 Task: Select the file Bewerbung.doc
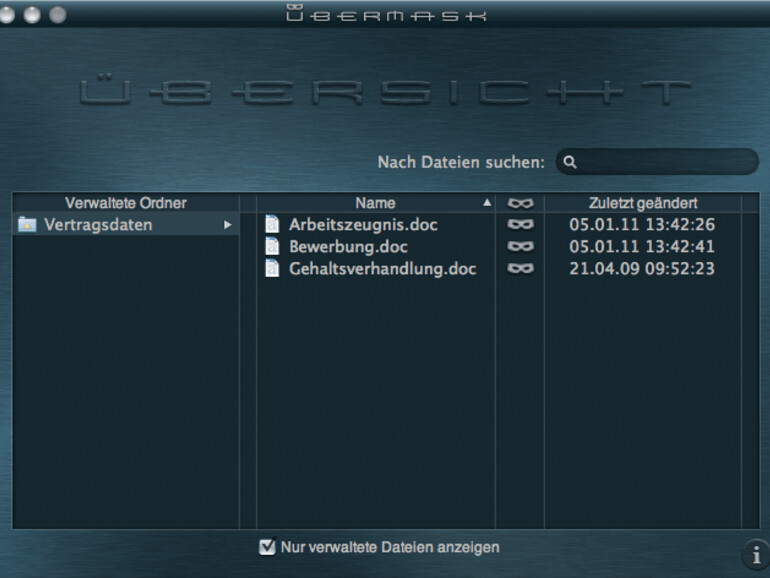click(x=348, y=247)
